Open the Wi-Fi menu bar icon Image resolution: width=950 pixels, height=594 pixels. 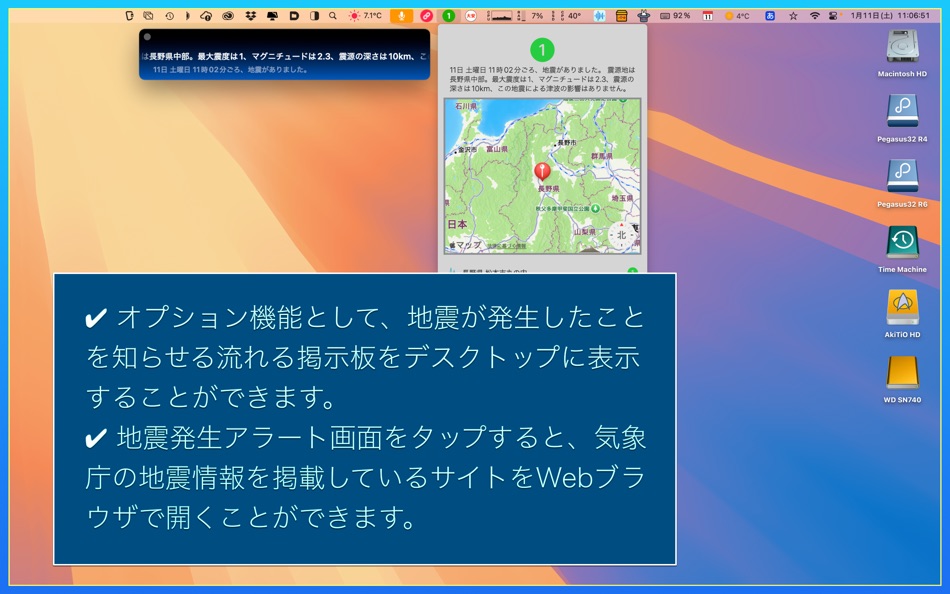[815, 16]
